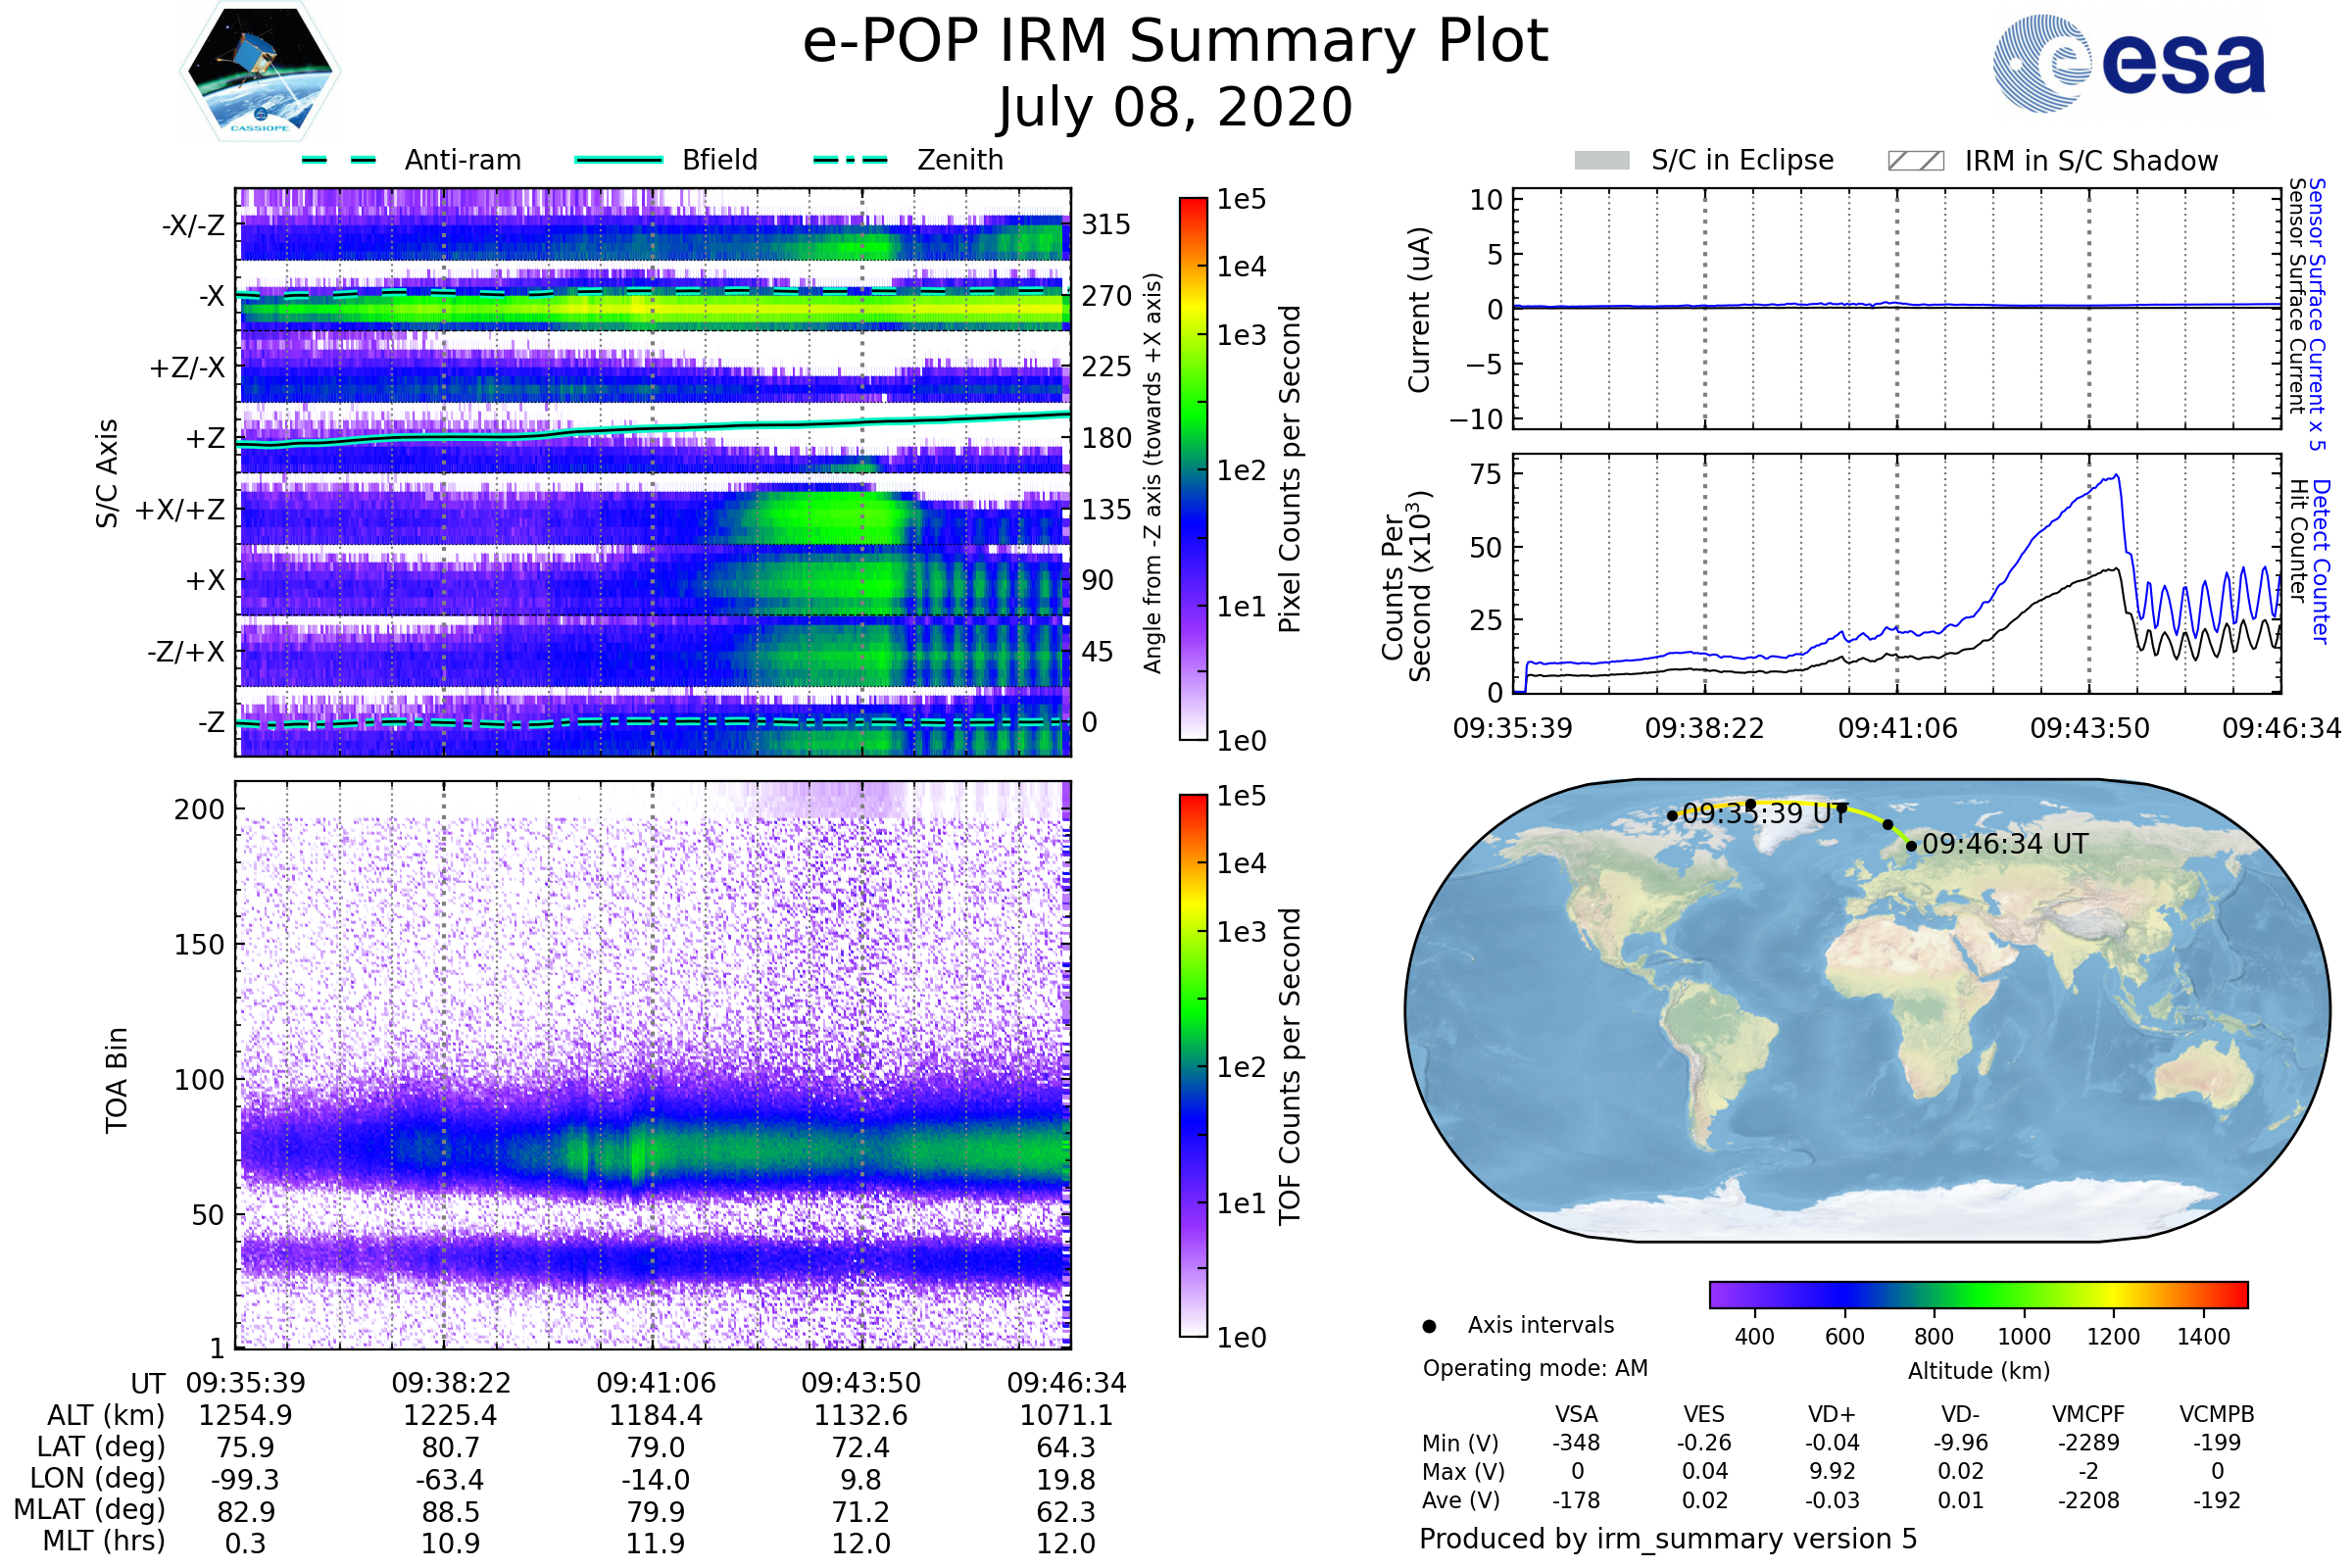Click the CASSIOPE satellite mission logo

coord(260,72)
